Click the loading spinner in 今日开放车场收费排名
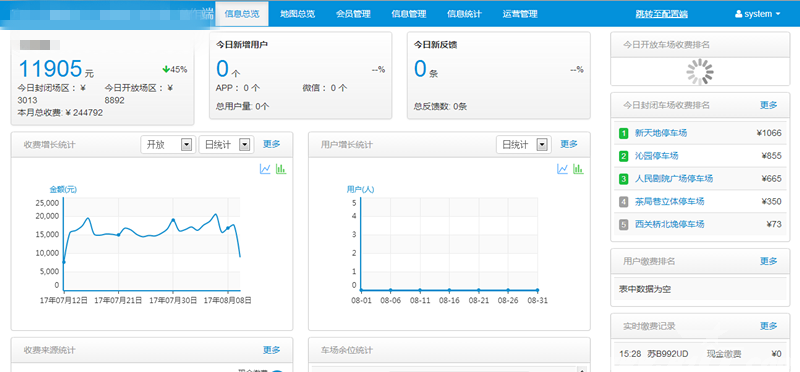Screen dimensions: 800x372 (699, 71)
